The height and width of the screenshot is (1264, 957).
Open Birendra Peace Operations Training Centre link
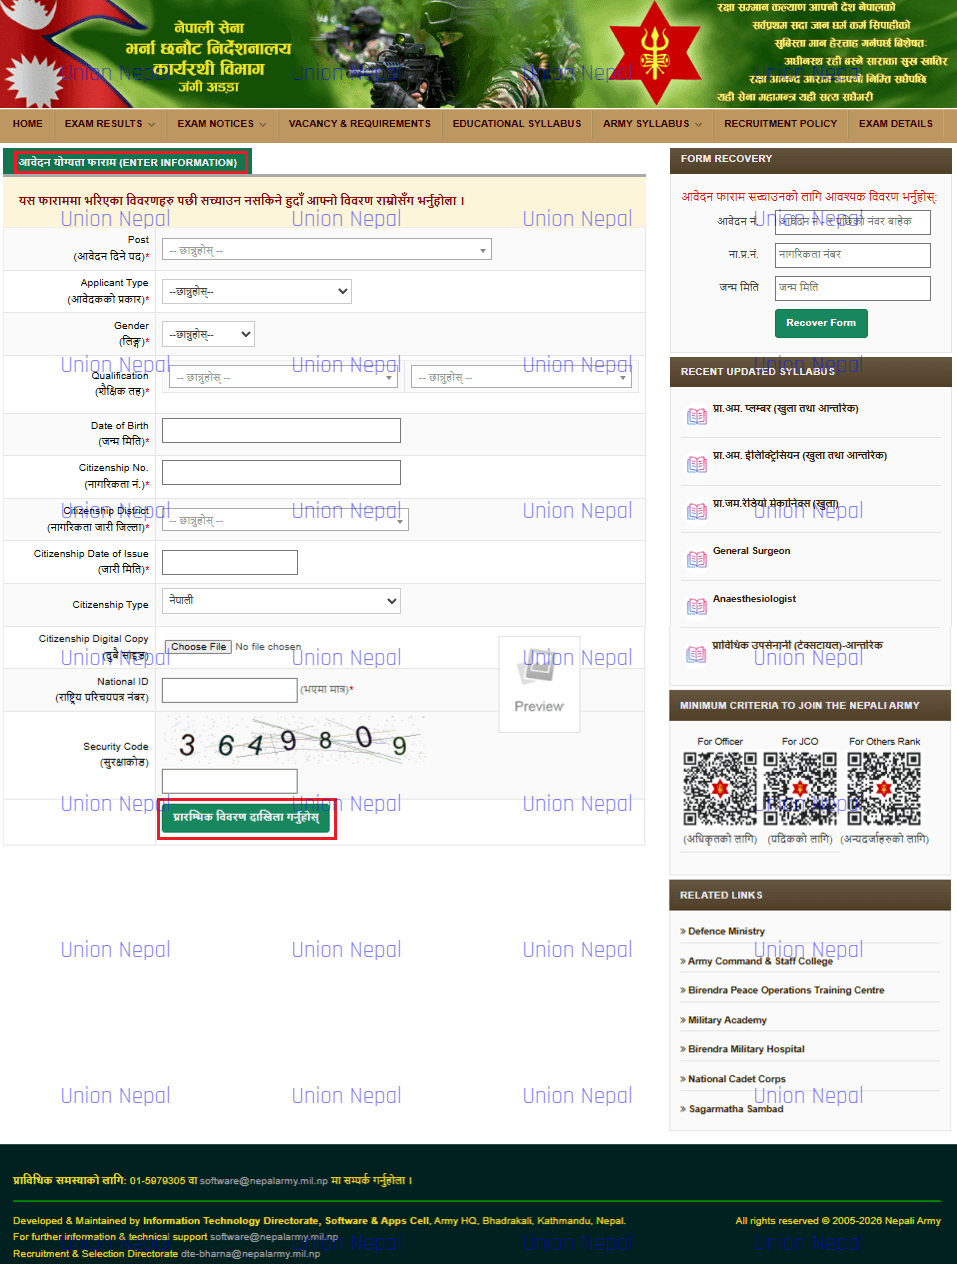coord(786,990)
